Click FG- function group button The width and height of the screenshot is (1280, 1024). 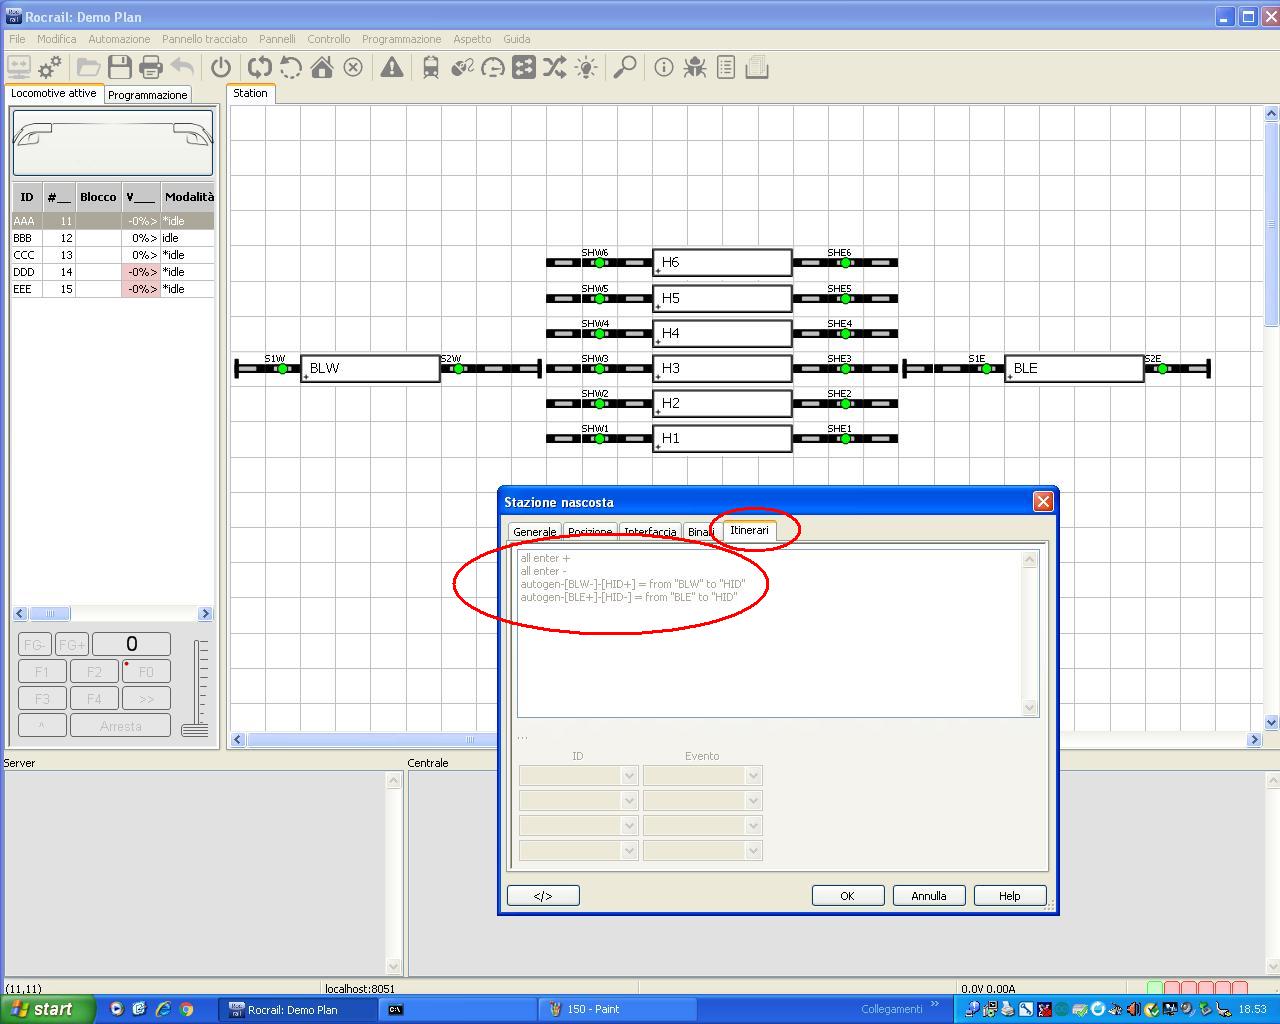(x=35, y=644)
